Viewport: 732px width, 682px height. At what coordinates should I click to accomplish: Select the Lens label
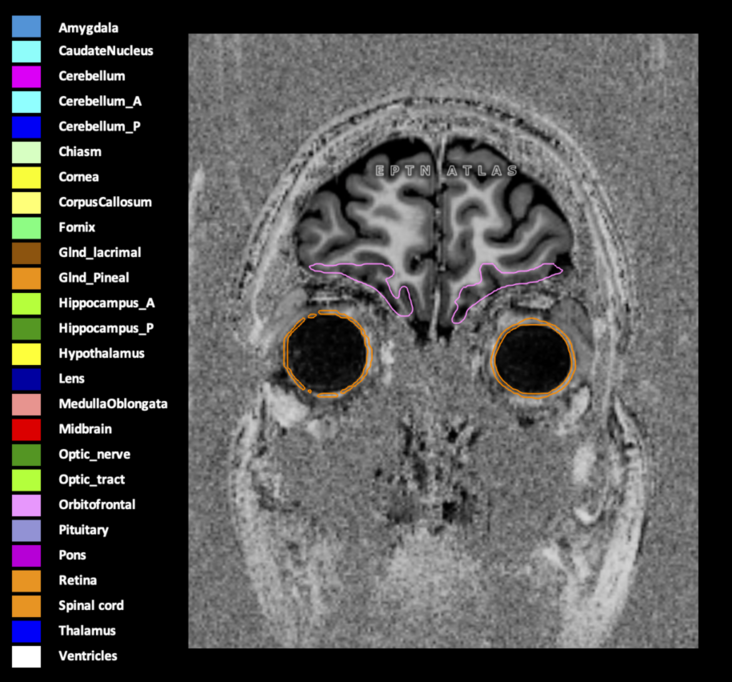tap(71, 379)
